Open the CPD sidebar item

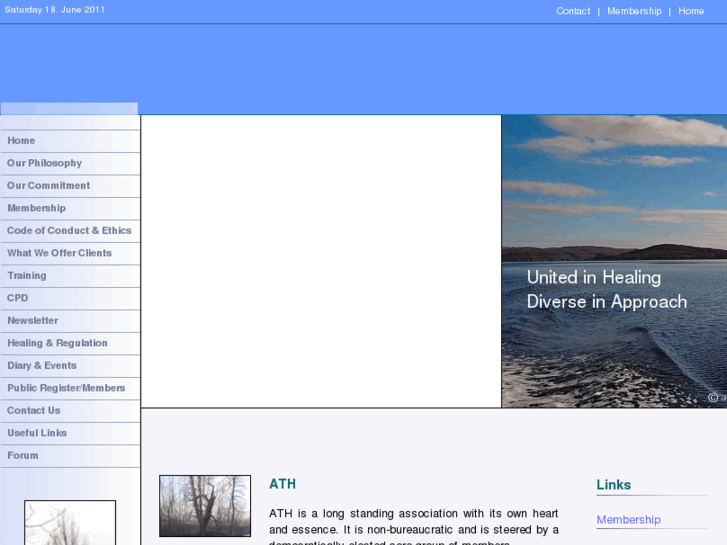pyautogui.click(x=70, y=298)
